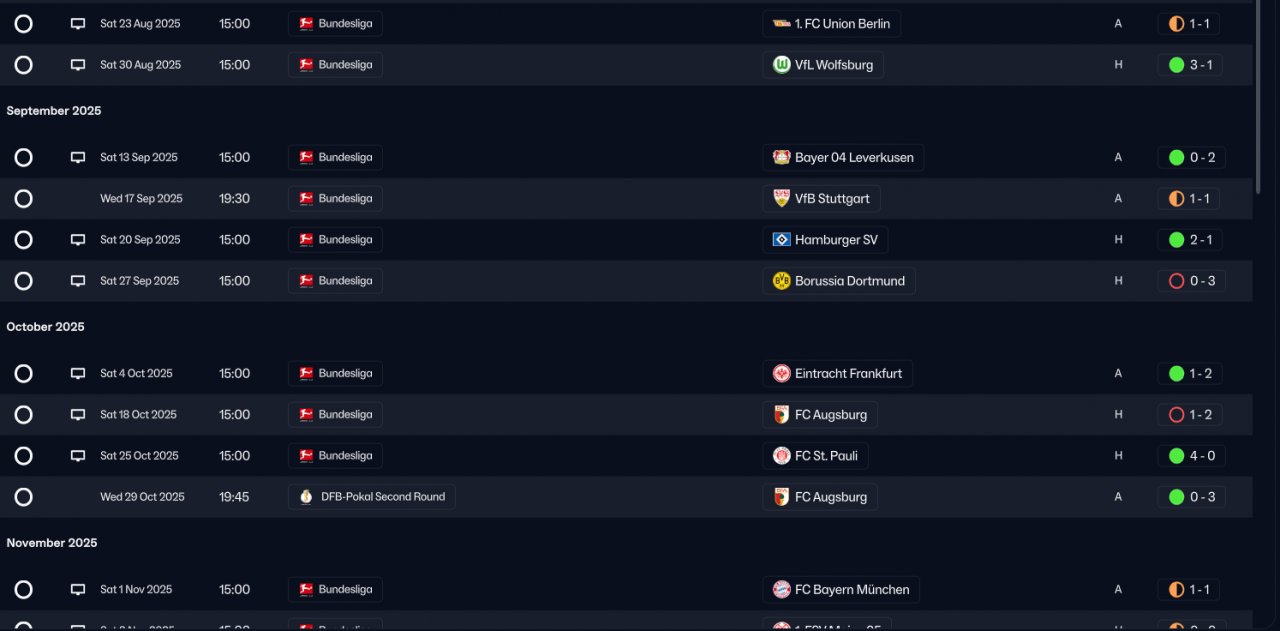Select the circle beside Wed 17 Sep fixture
This screenshot has height=631, width=1280.
[x=24, y=199]
